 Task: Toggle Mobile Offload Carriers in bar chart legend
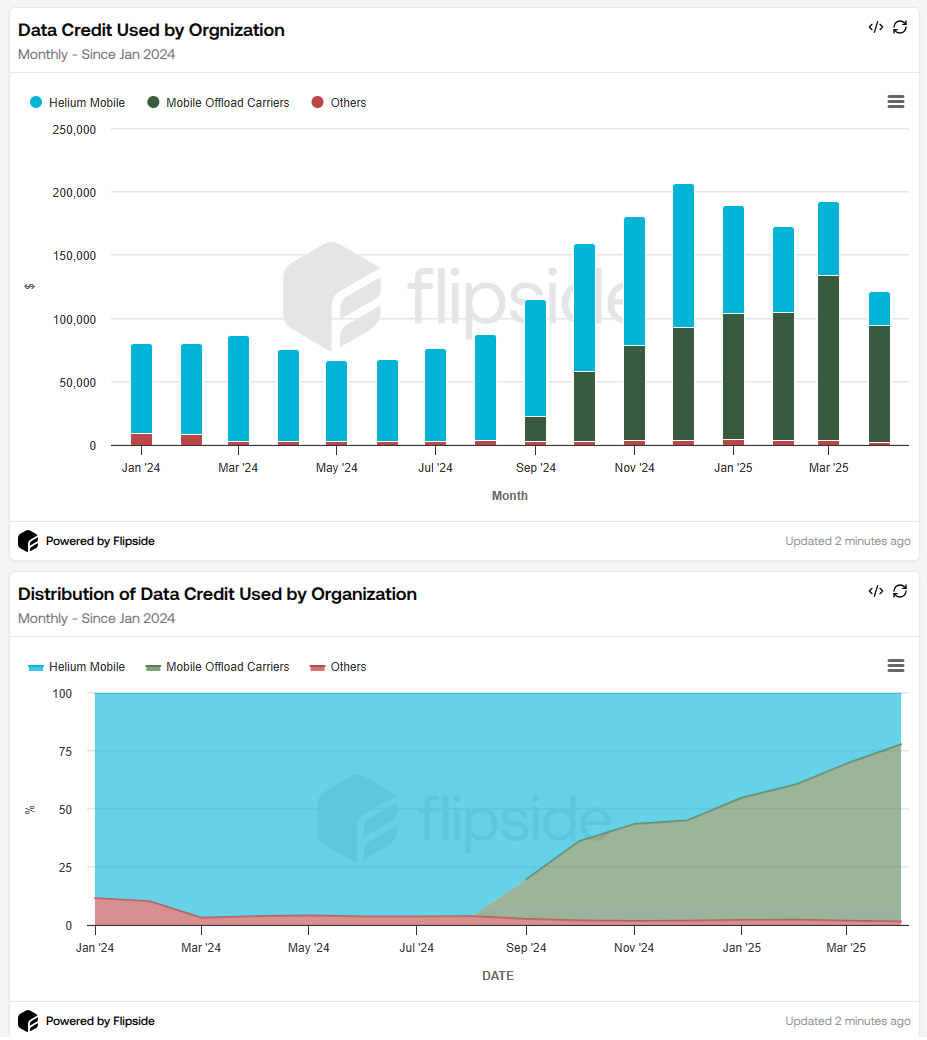(227, 103)
